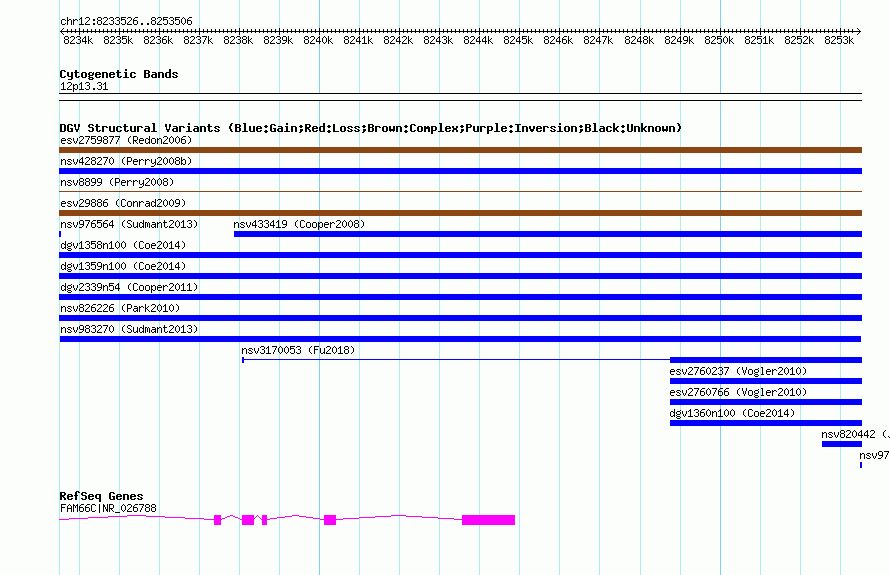This screenshot has height=575, width=890.
Task: Open esv2760237 (Vogler2010) label
Action: click(x=738, y=371)
